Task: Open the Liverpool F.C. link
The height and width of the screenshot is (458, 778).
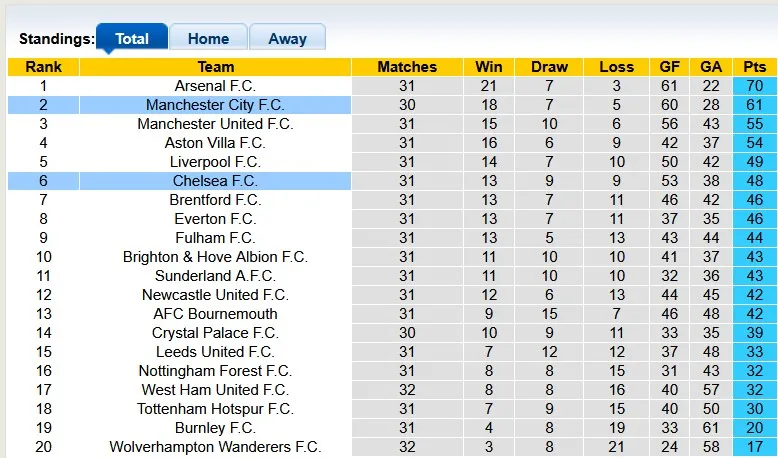Action: pyautogui.click(x=215, y=162)
